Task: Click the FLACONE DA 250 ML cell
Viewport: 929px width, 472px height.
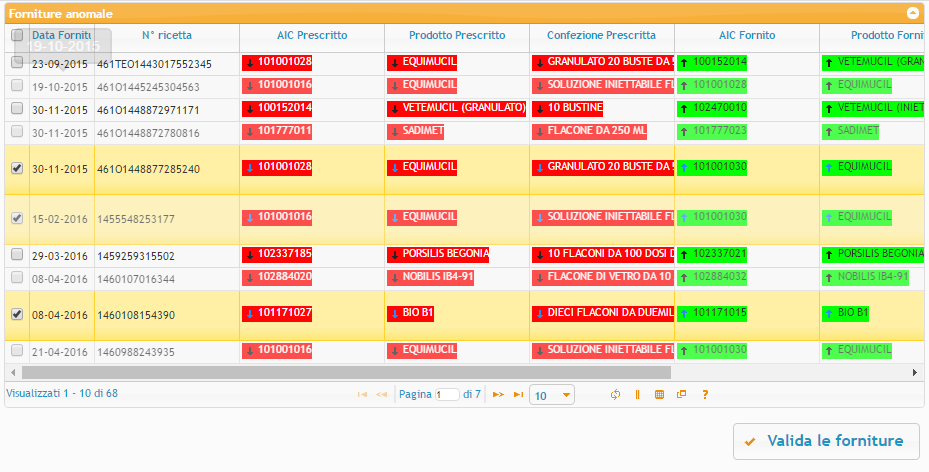Action: (x=590, y=131)
